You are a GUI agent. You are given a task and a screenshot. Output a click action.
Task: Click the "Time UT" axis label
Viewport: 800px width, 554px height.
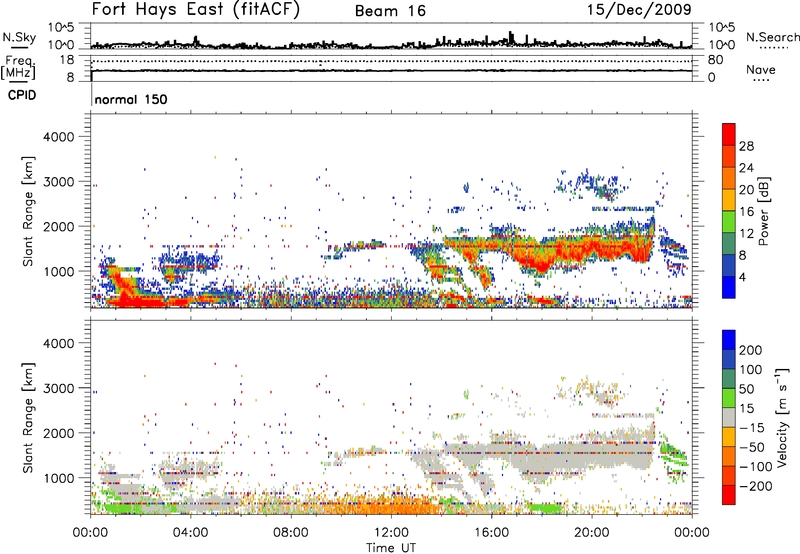point(391,548)
